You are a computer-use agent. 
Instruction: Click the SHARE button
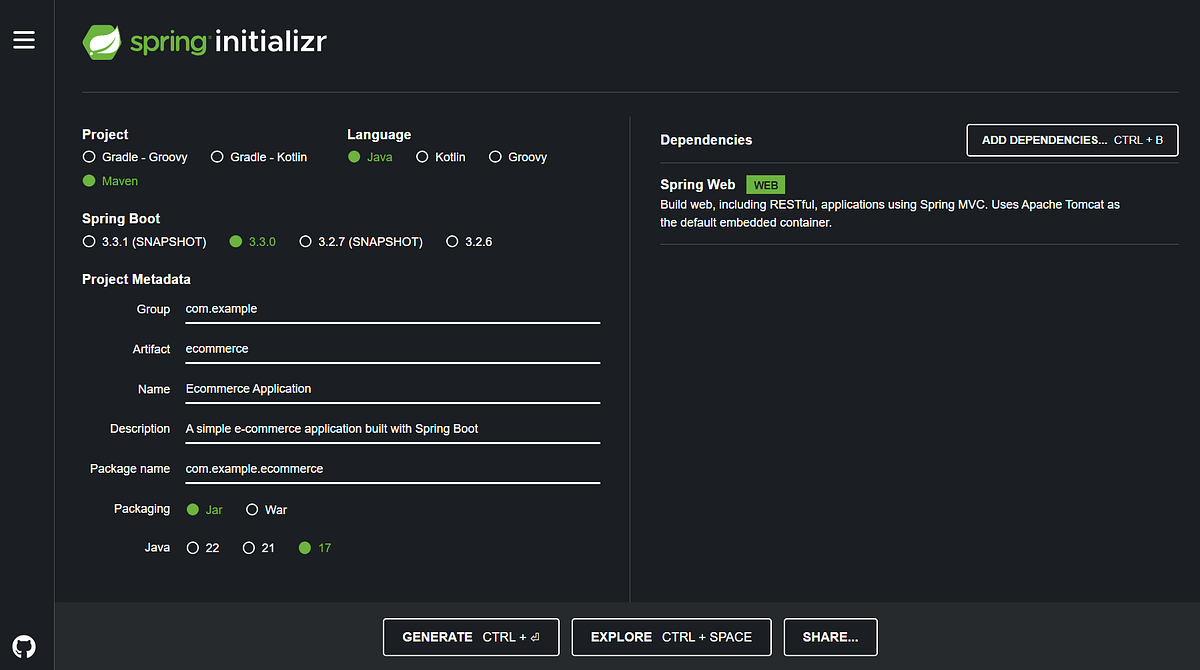pyautogui.click(x=830, y=636)
